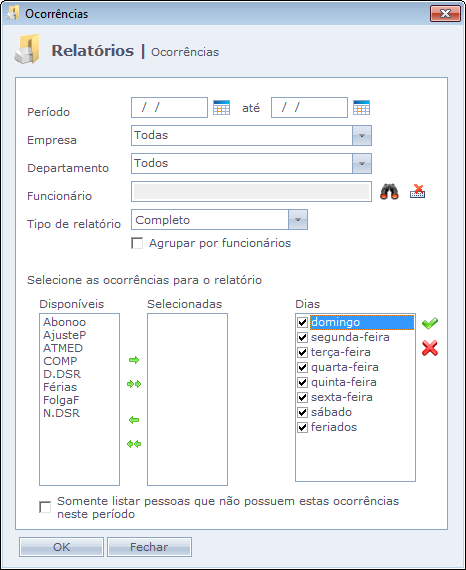Uncheck the feriados checkbox

coord(302,427)
